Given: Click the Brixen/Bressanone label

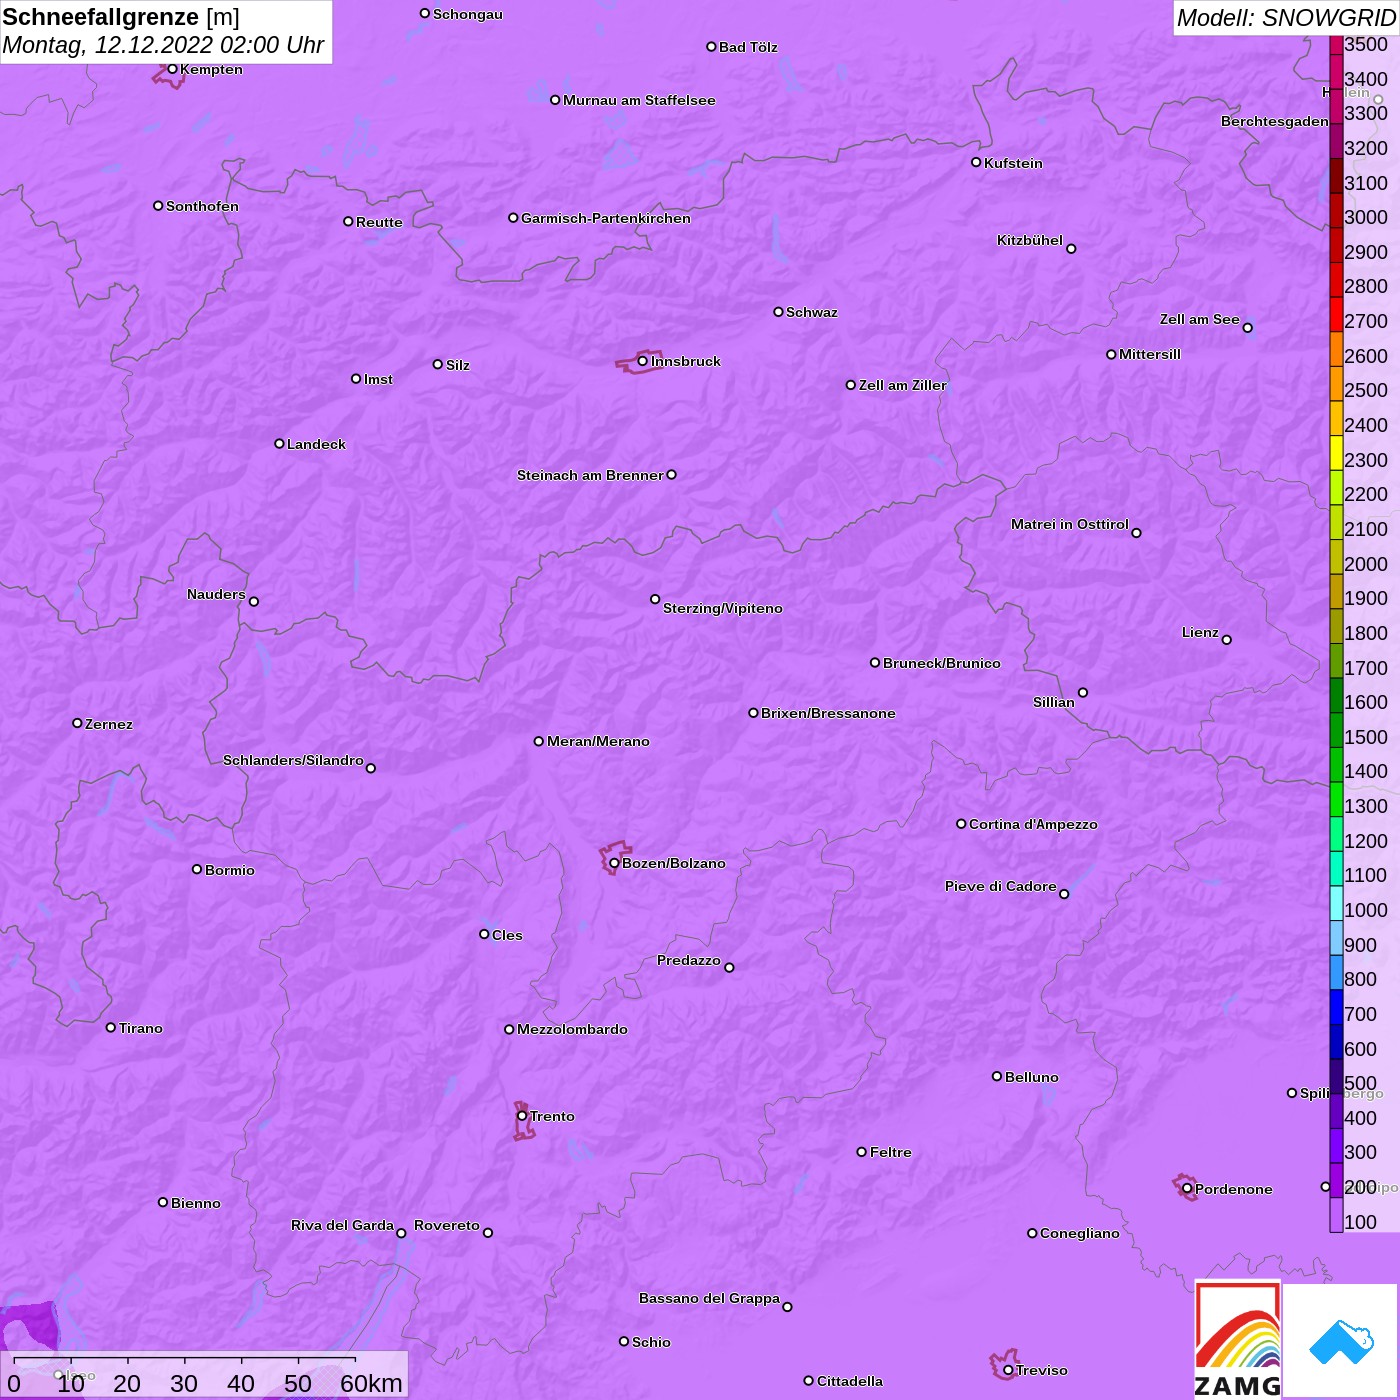Looking at the screenshot, I should coord(828,713).
